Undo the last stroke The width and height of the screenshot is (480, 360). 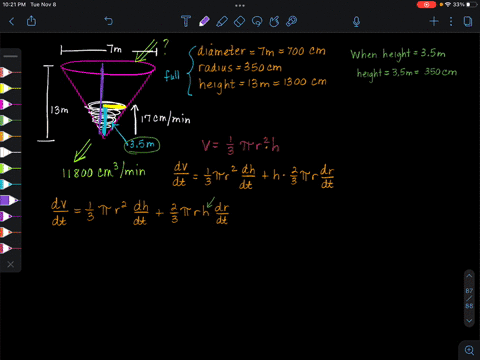[x=109, y=21]
